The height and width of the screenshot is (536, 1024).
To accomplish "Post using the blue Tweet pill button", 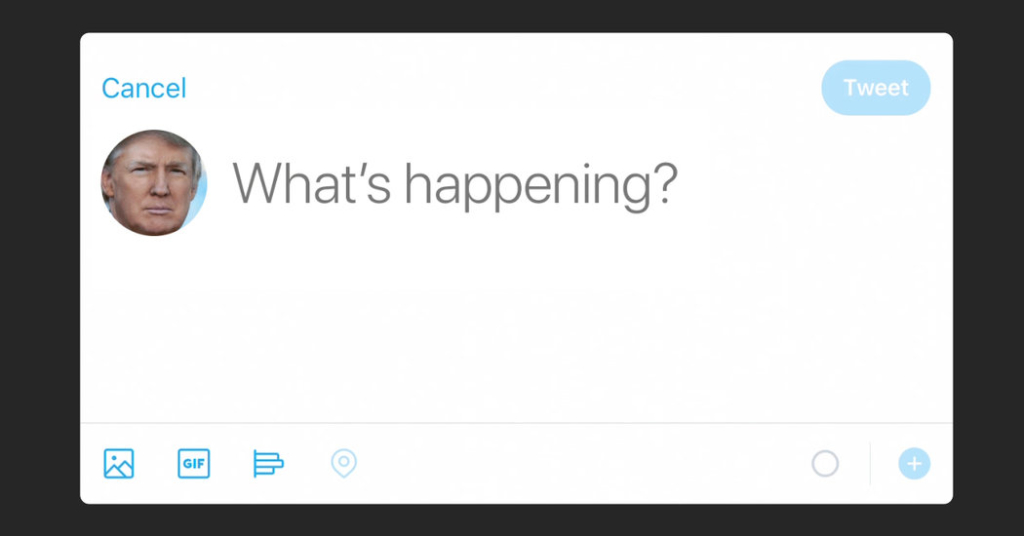I will click(876, 88).
